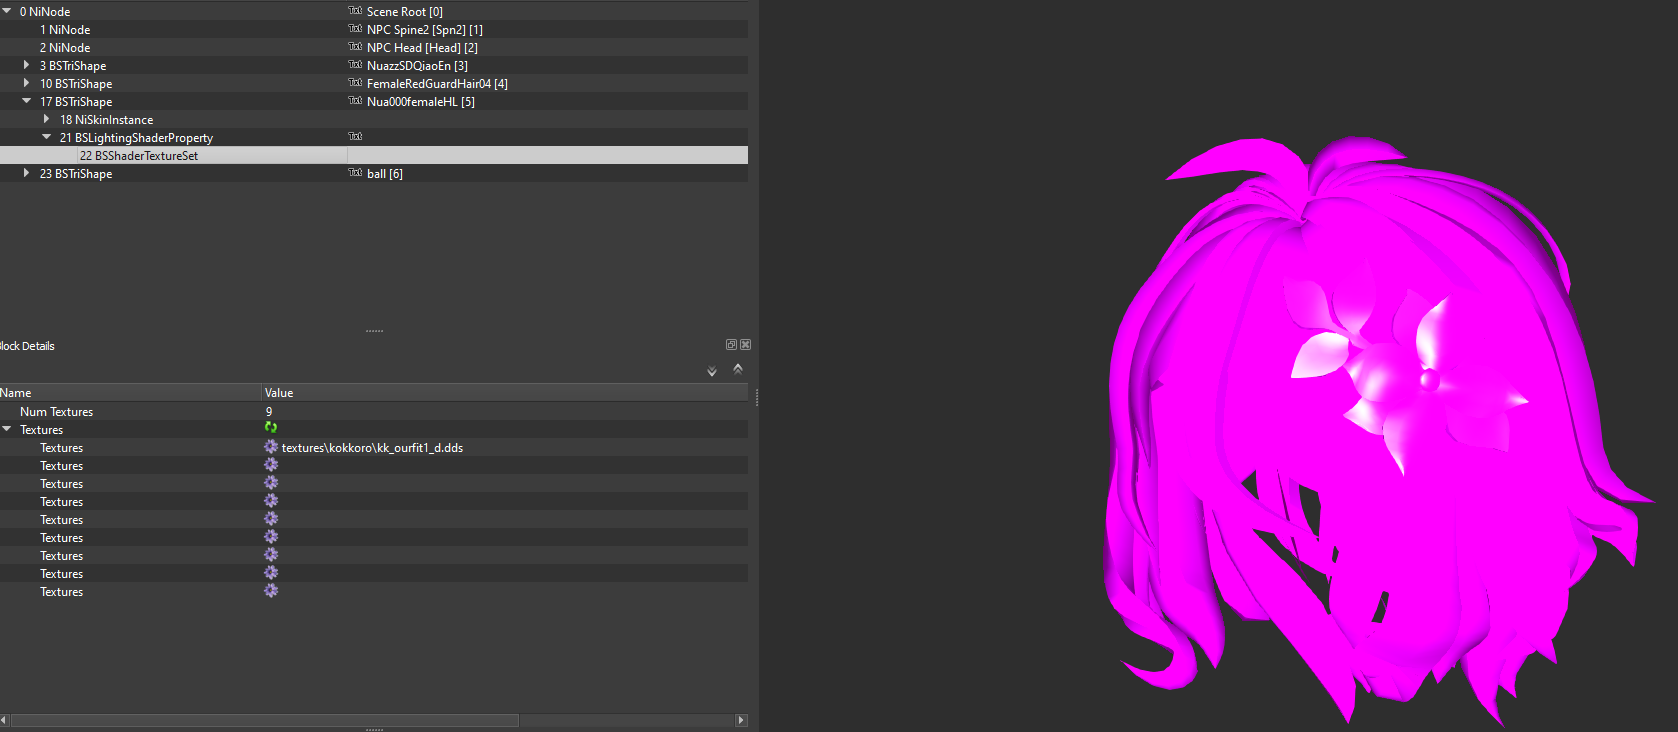The height and width of the screenshot is (732, 1678).
Task: Click the Txt icon next to NPC Head
Action: coord(355,47)
